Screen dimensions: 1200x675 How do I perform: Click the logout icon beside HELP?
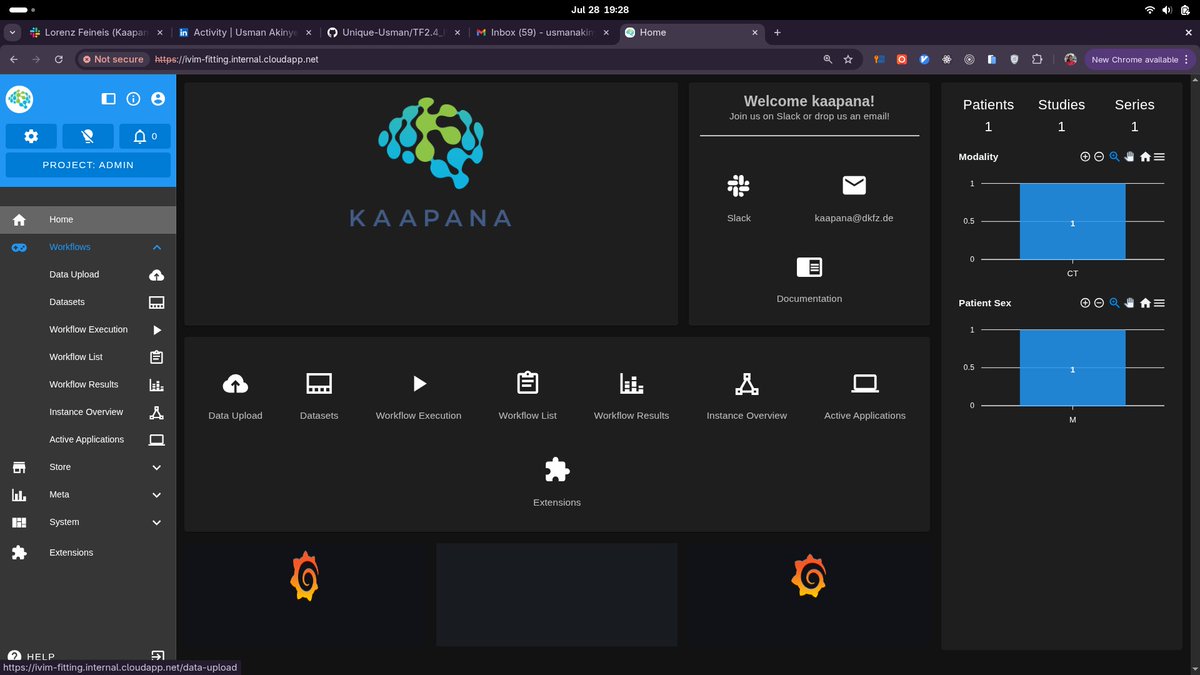pos(157,656)
